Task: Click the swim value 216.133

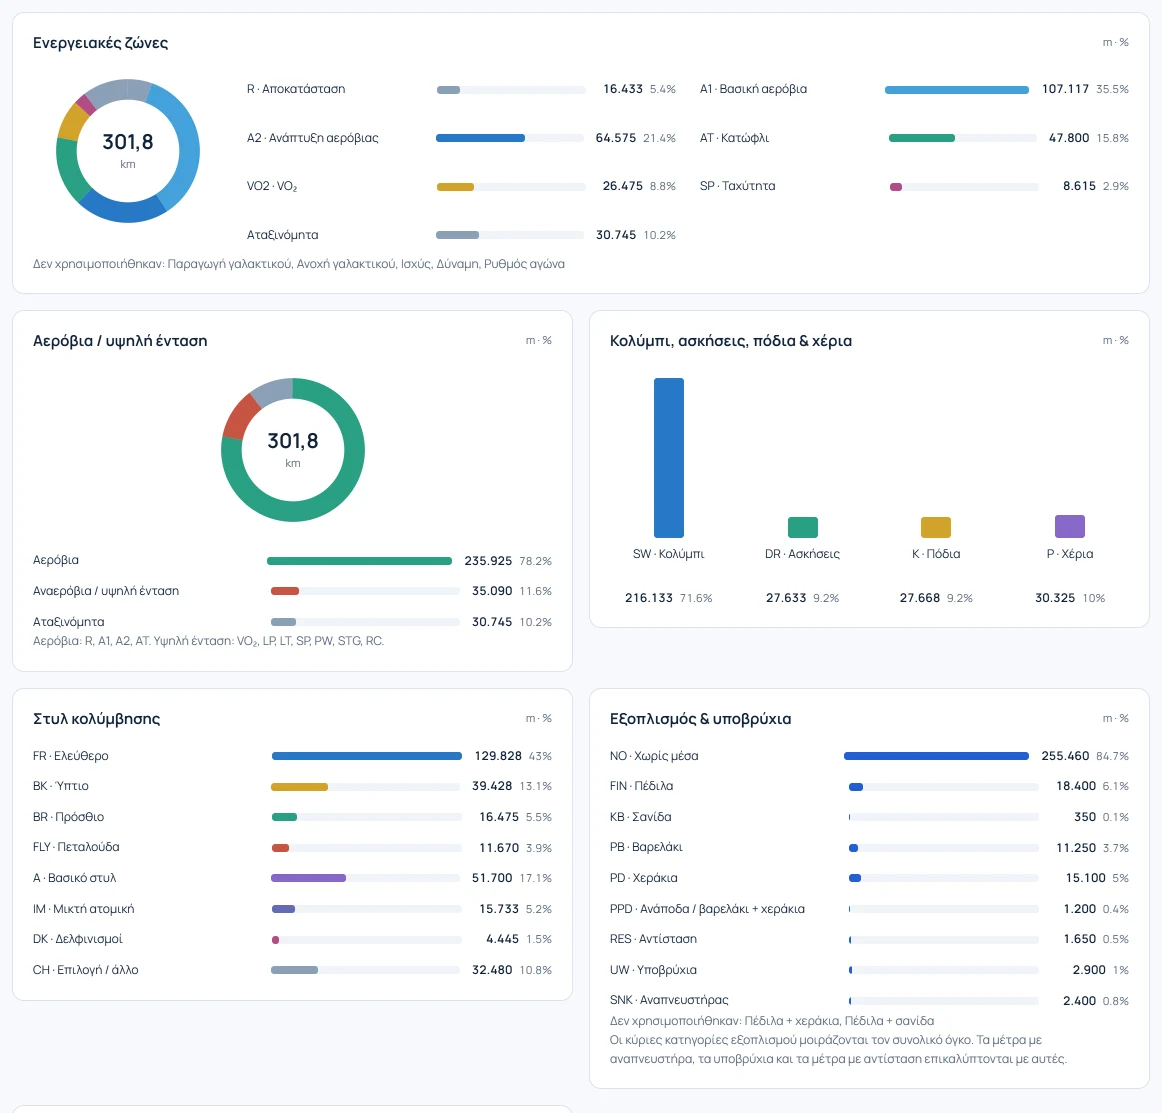Action: coord(648,598)
